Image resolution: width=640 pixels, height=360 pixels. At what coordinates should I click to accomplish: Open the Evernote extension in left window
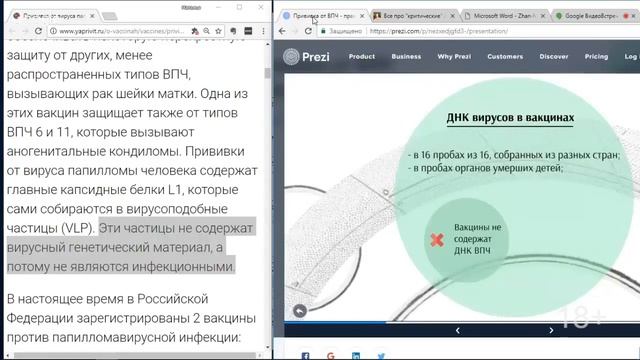click(233, 31)
